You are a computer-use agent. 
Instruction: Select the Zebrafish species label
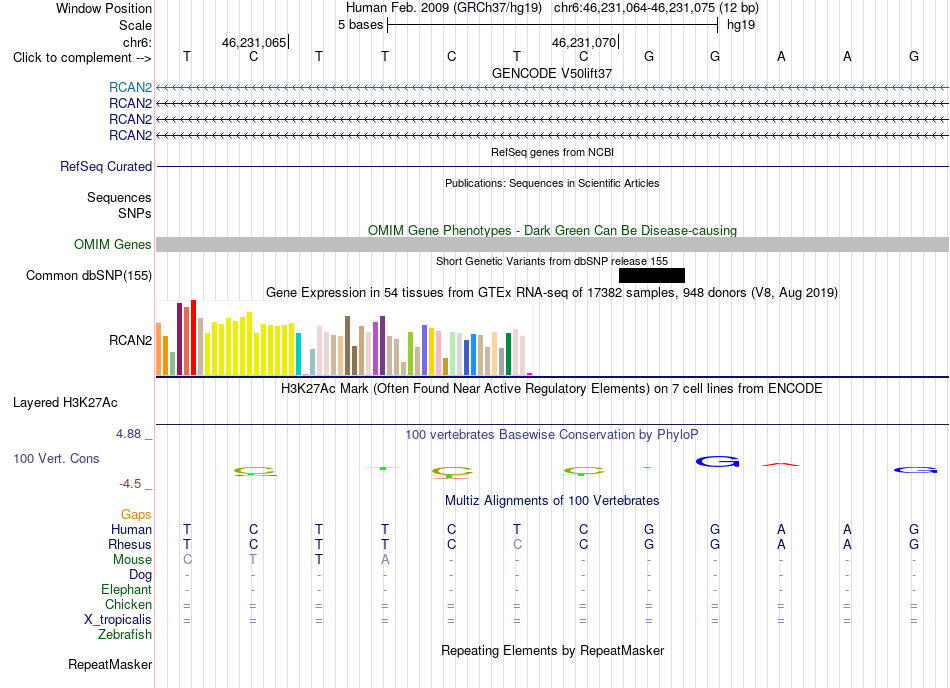(x=125, y=635)
